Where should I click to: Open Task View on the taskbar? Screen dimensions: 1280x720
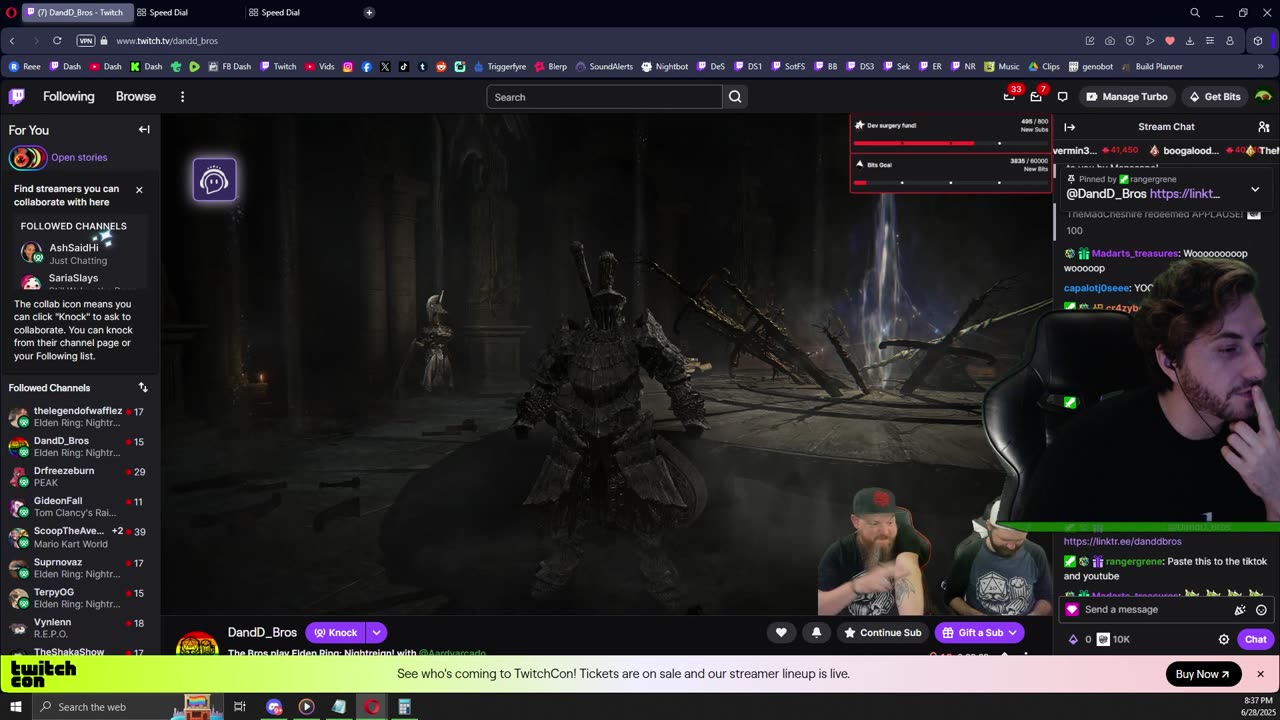pos(240,707)
